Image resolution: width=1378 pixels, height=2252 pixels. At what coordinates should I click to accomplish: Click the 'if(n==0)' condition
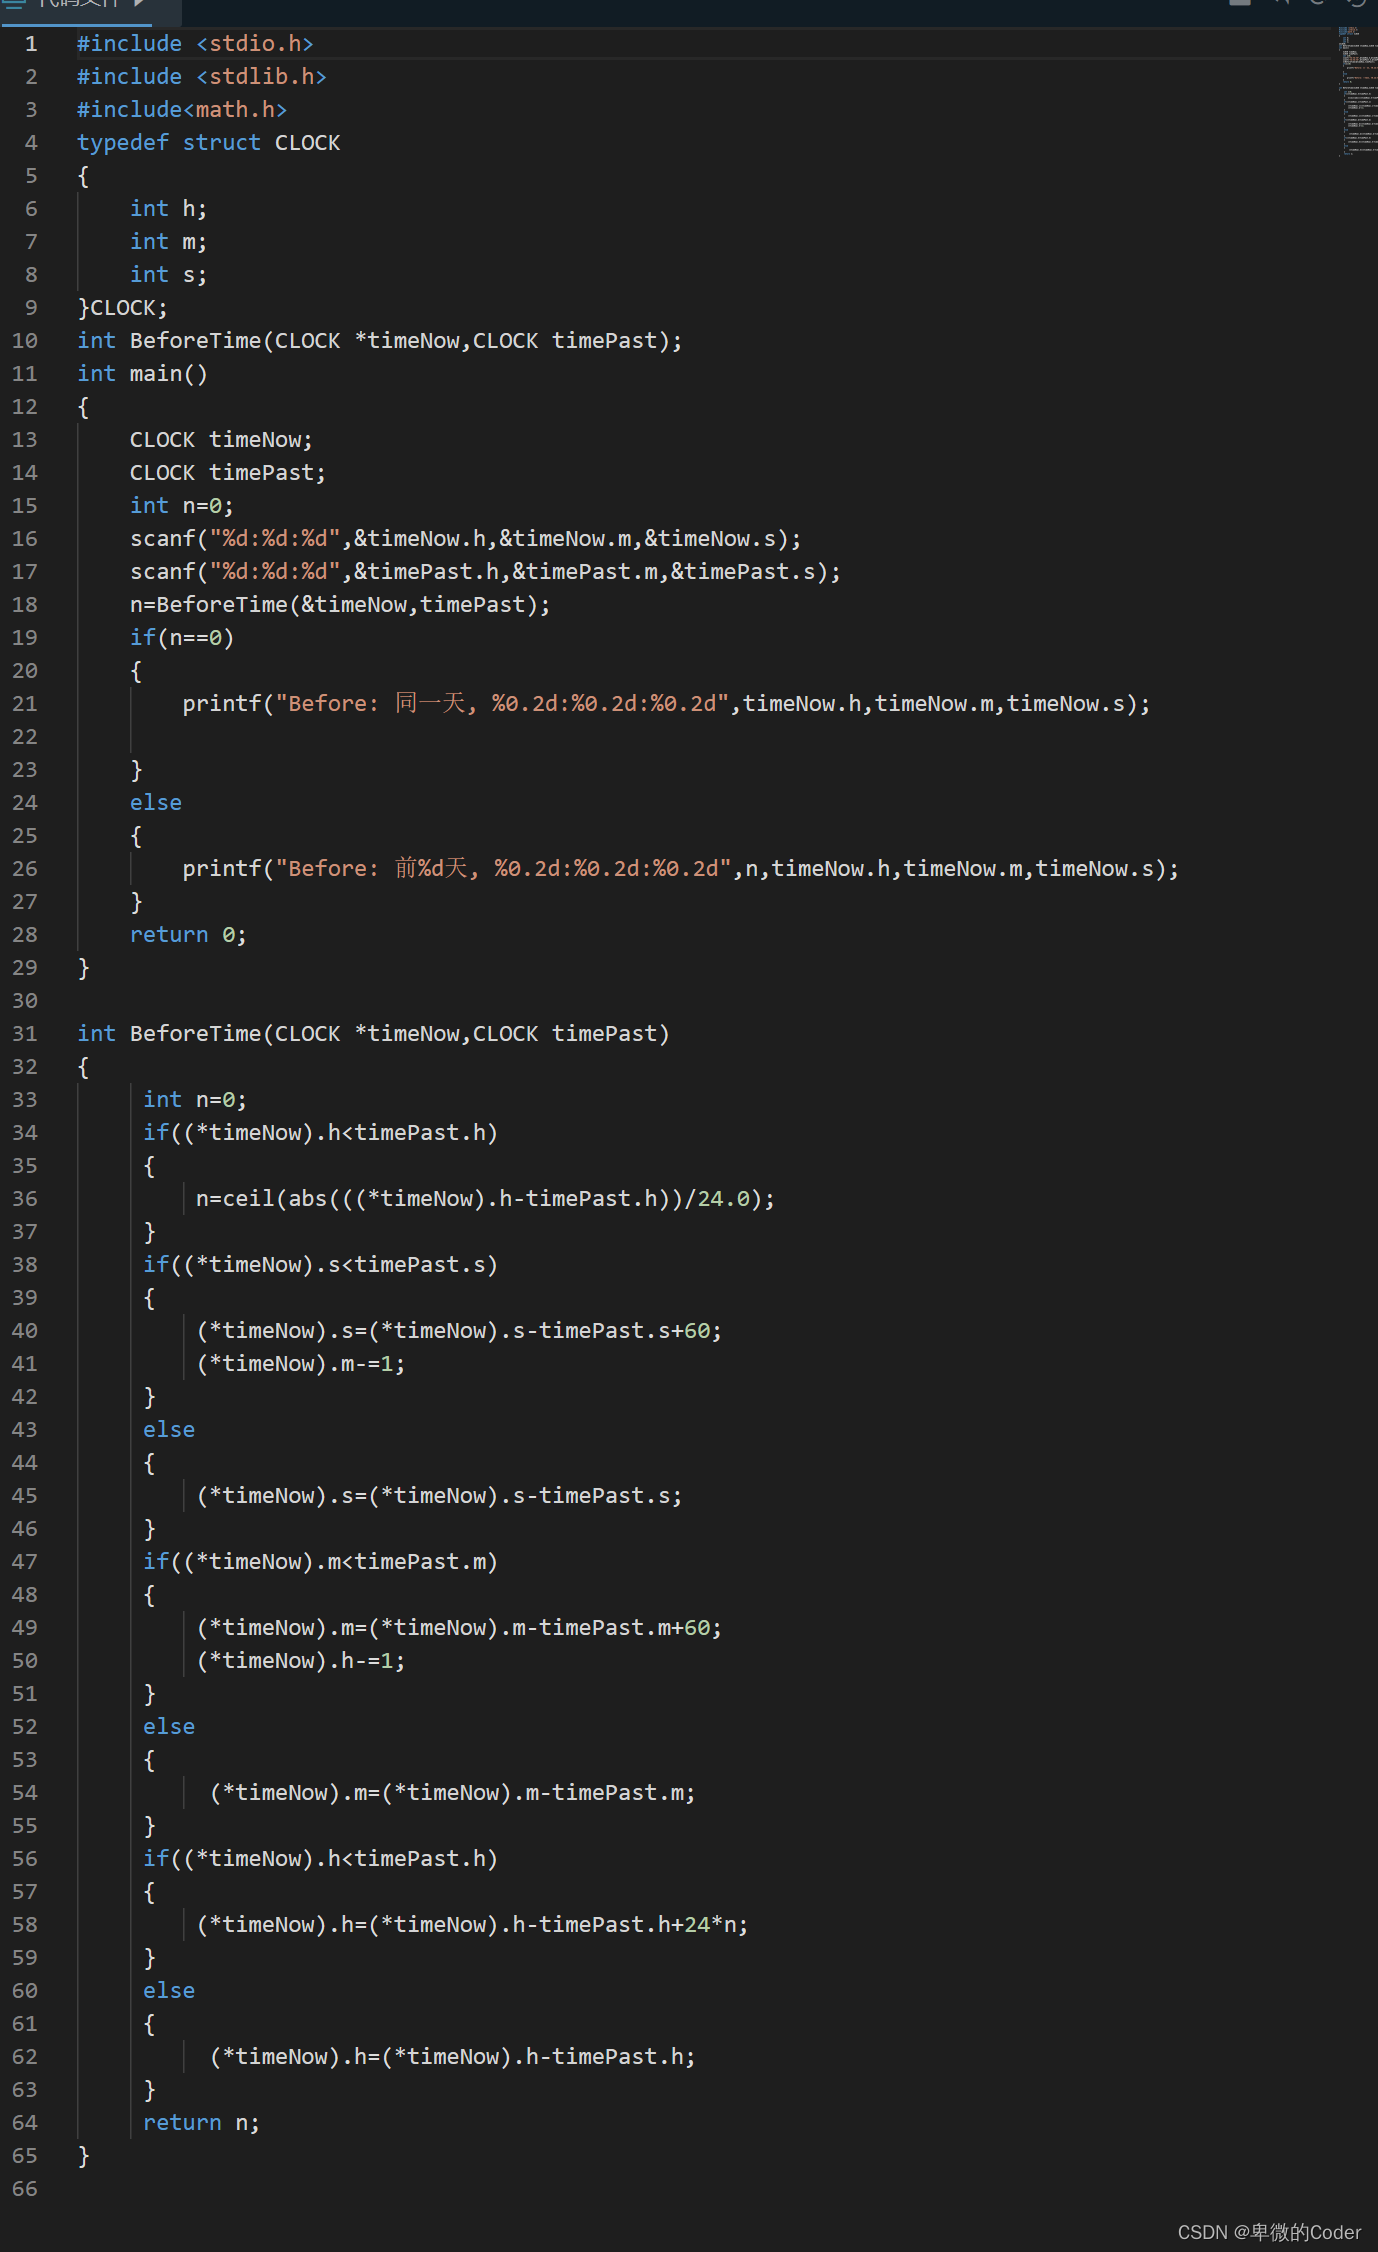181,638
